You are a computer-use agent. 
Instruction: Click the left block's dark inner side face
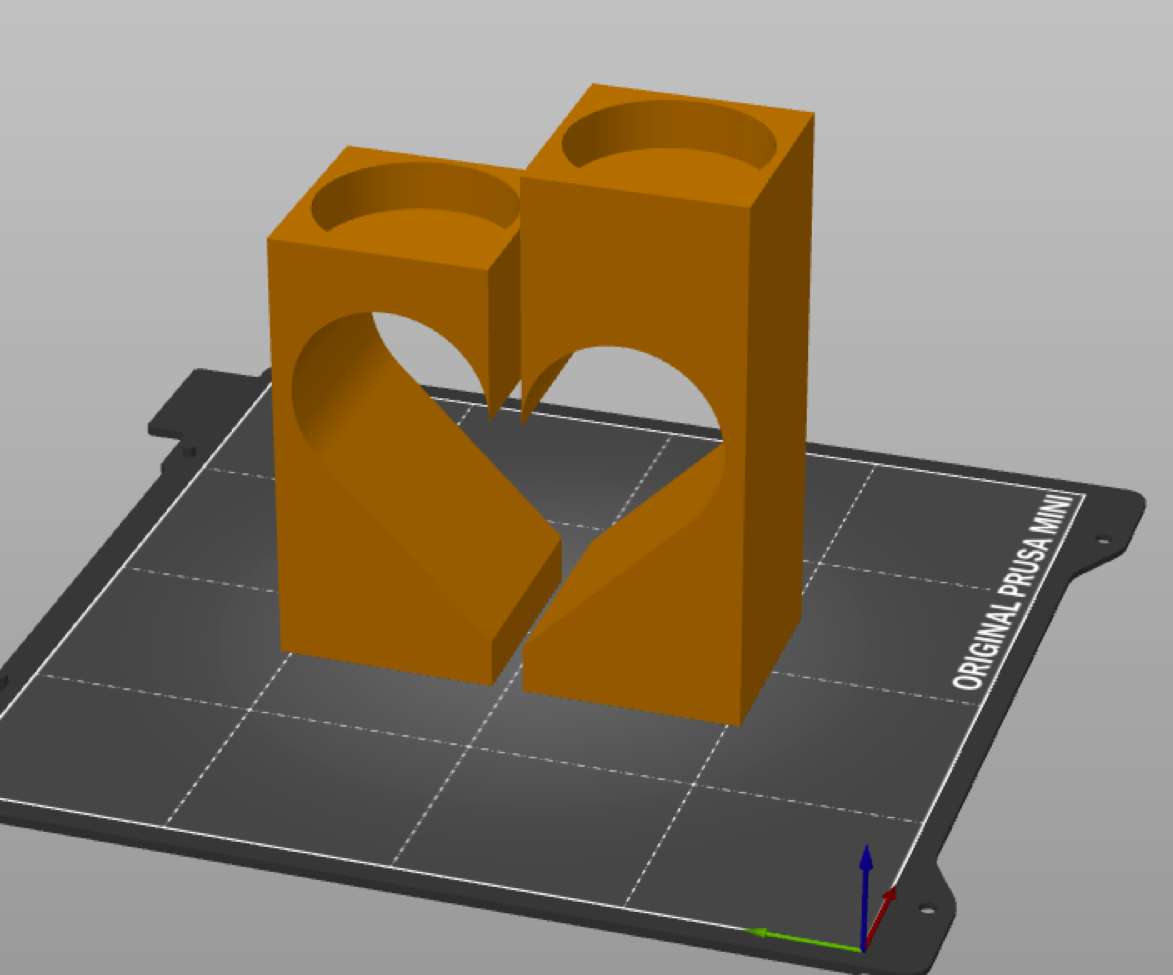coord(503,320)
